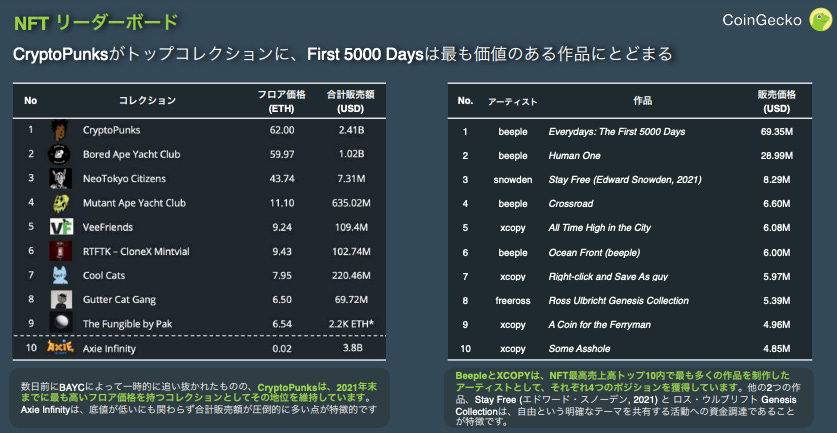
Task: Click the 合計販売額 (USD) column header
Action: pos(350,101)
